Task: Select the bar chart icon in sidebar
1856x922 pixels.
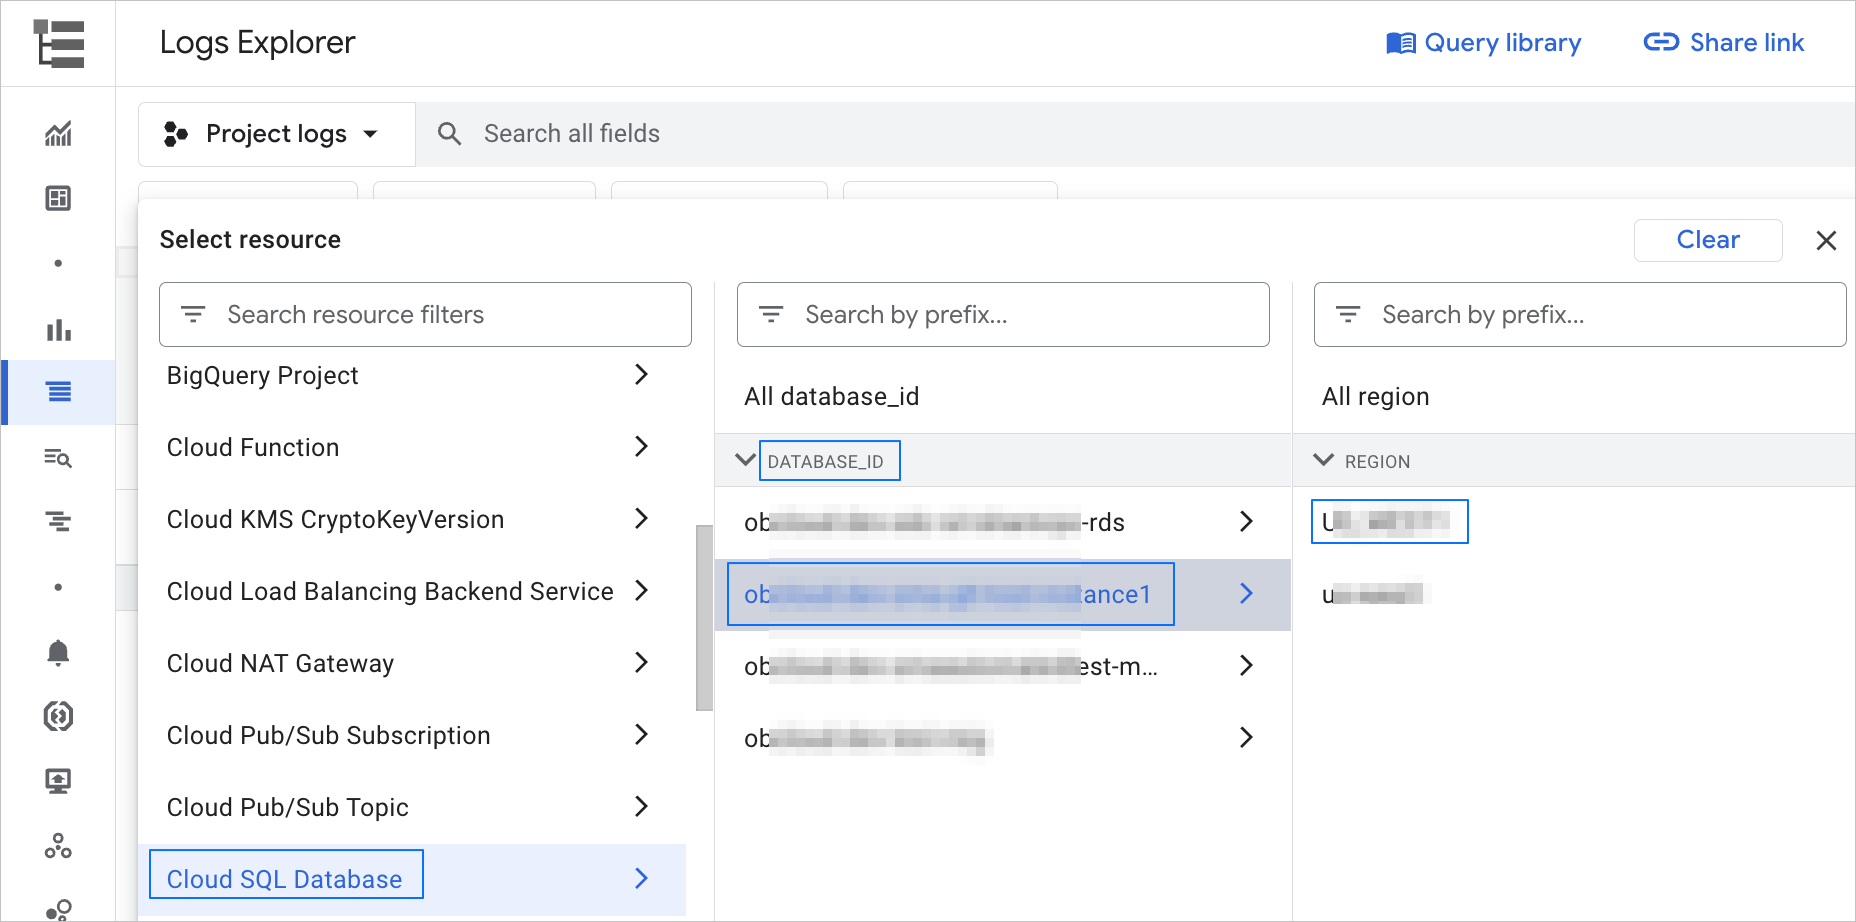Action: (58, 329)
